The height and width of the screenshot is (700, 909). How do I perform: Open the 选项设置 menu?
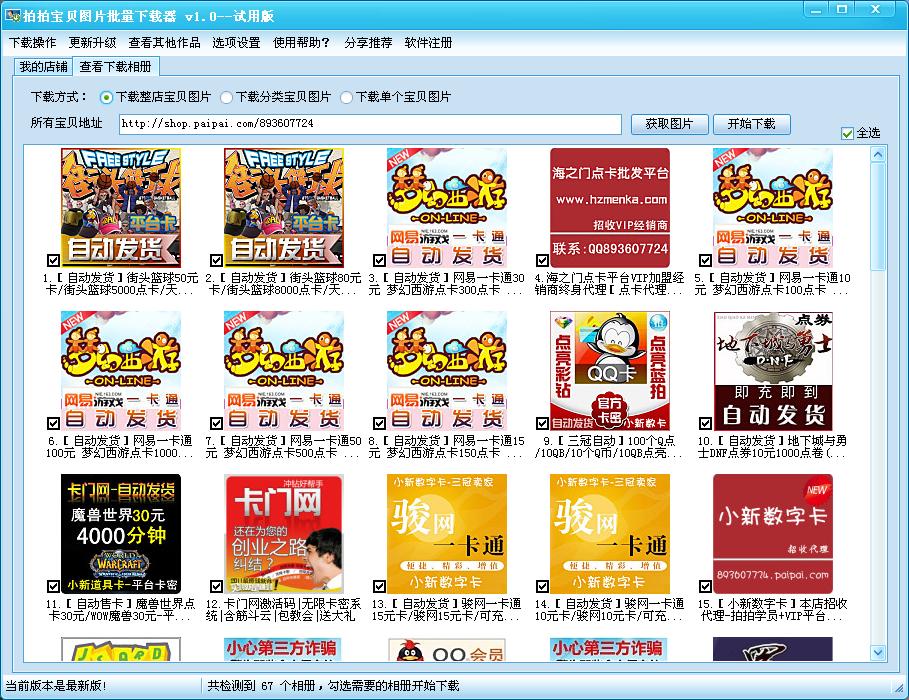click(236, 42)
